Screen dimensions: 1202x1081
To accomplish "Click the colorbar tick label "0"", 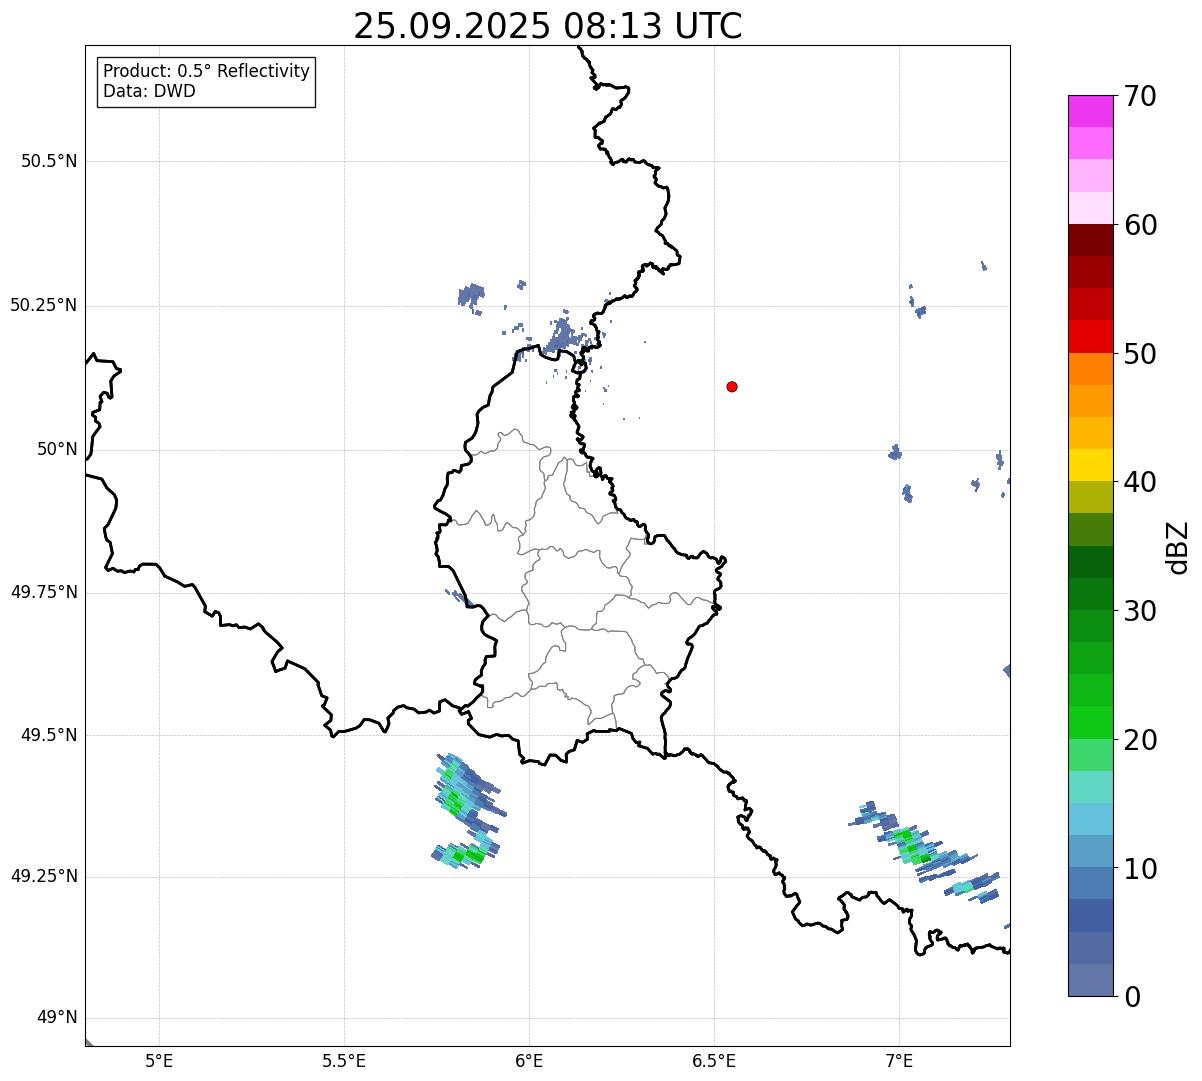I will (1132, 997).
